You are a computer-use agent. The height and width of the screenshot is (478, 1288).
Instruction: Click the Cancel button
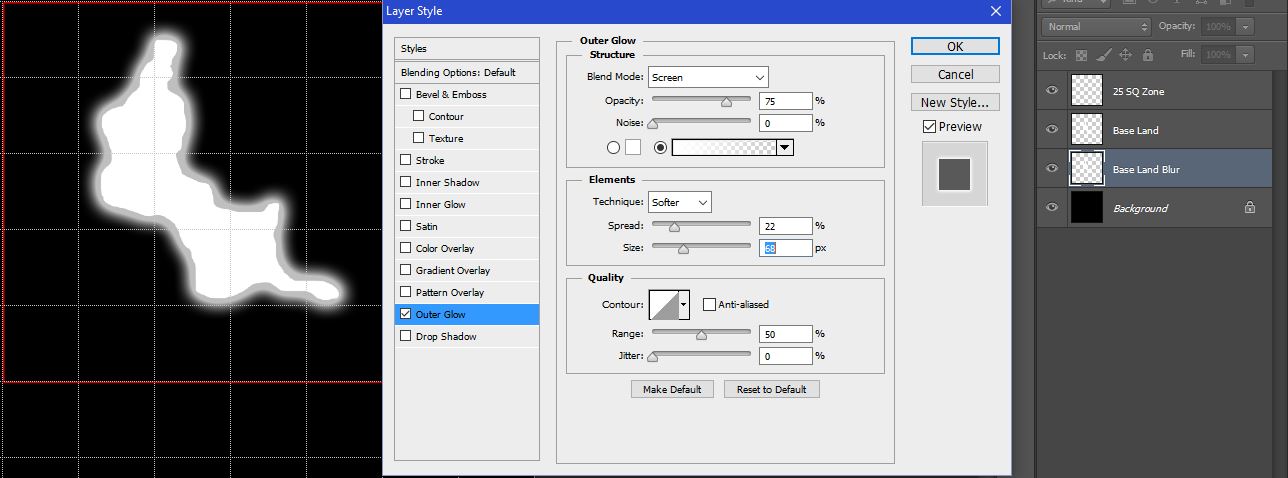955,74
